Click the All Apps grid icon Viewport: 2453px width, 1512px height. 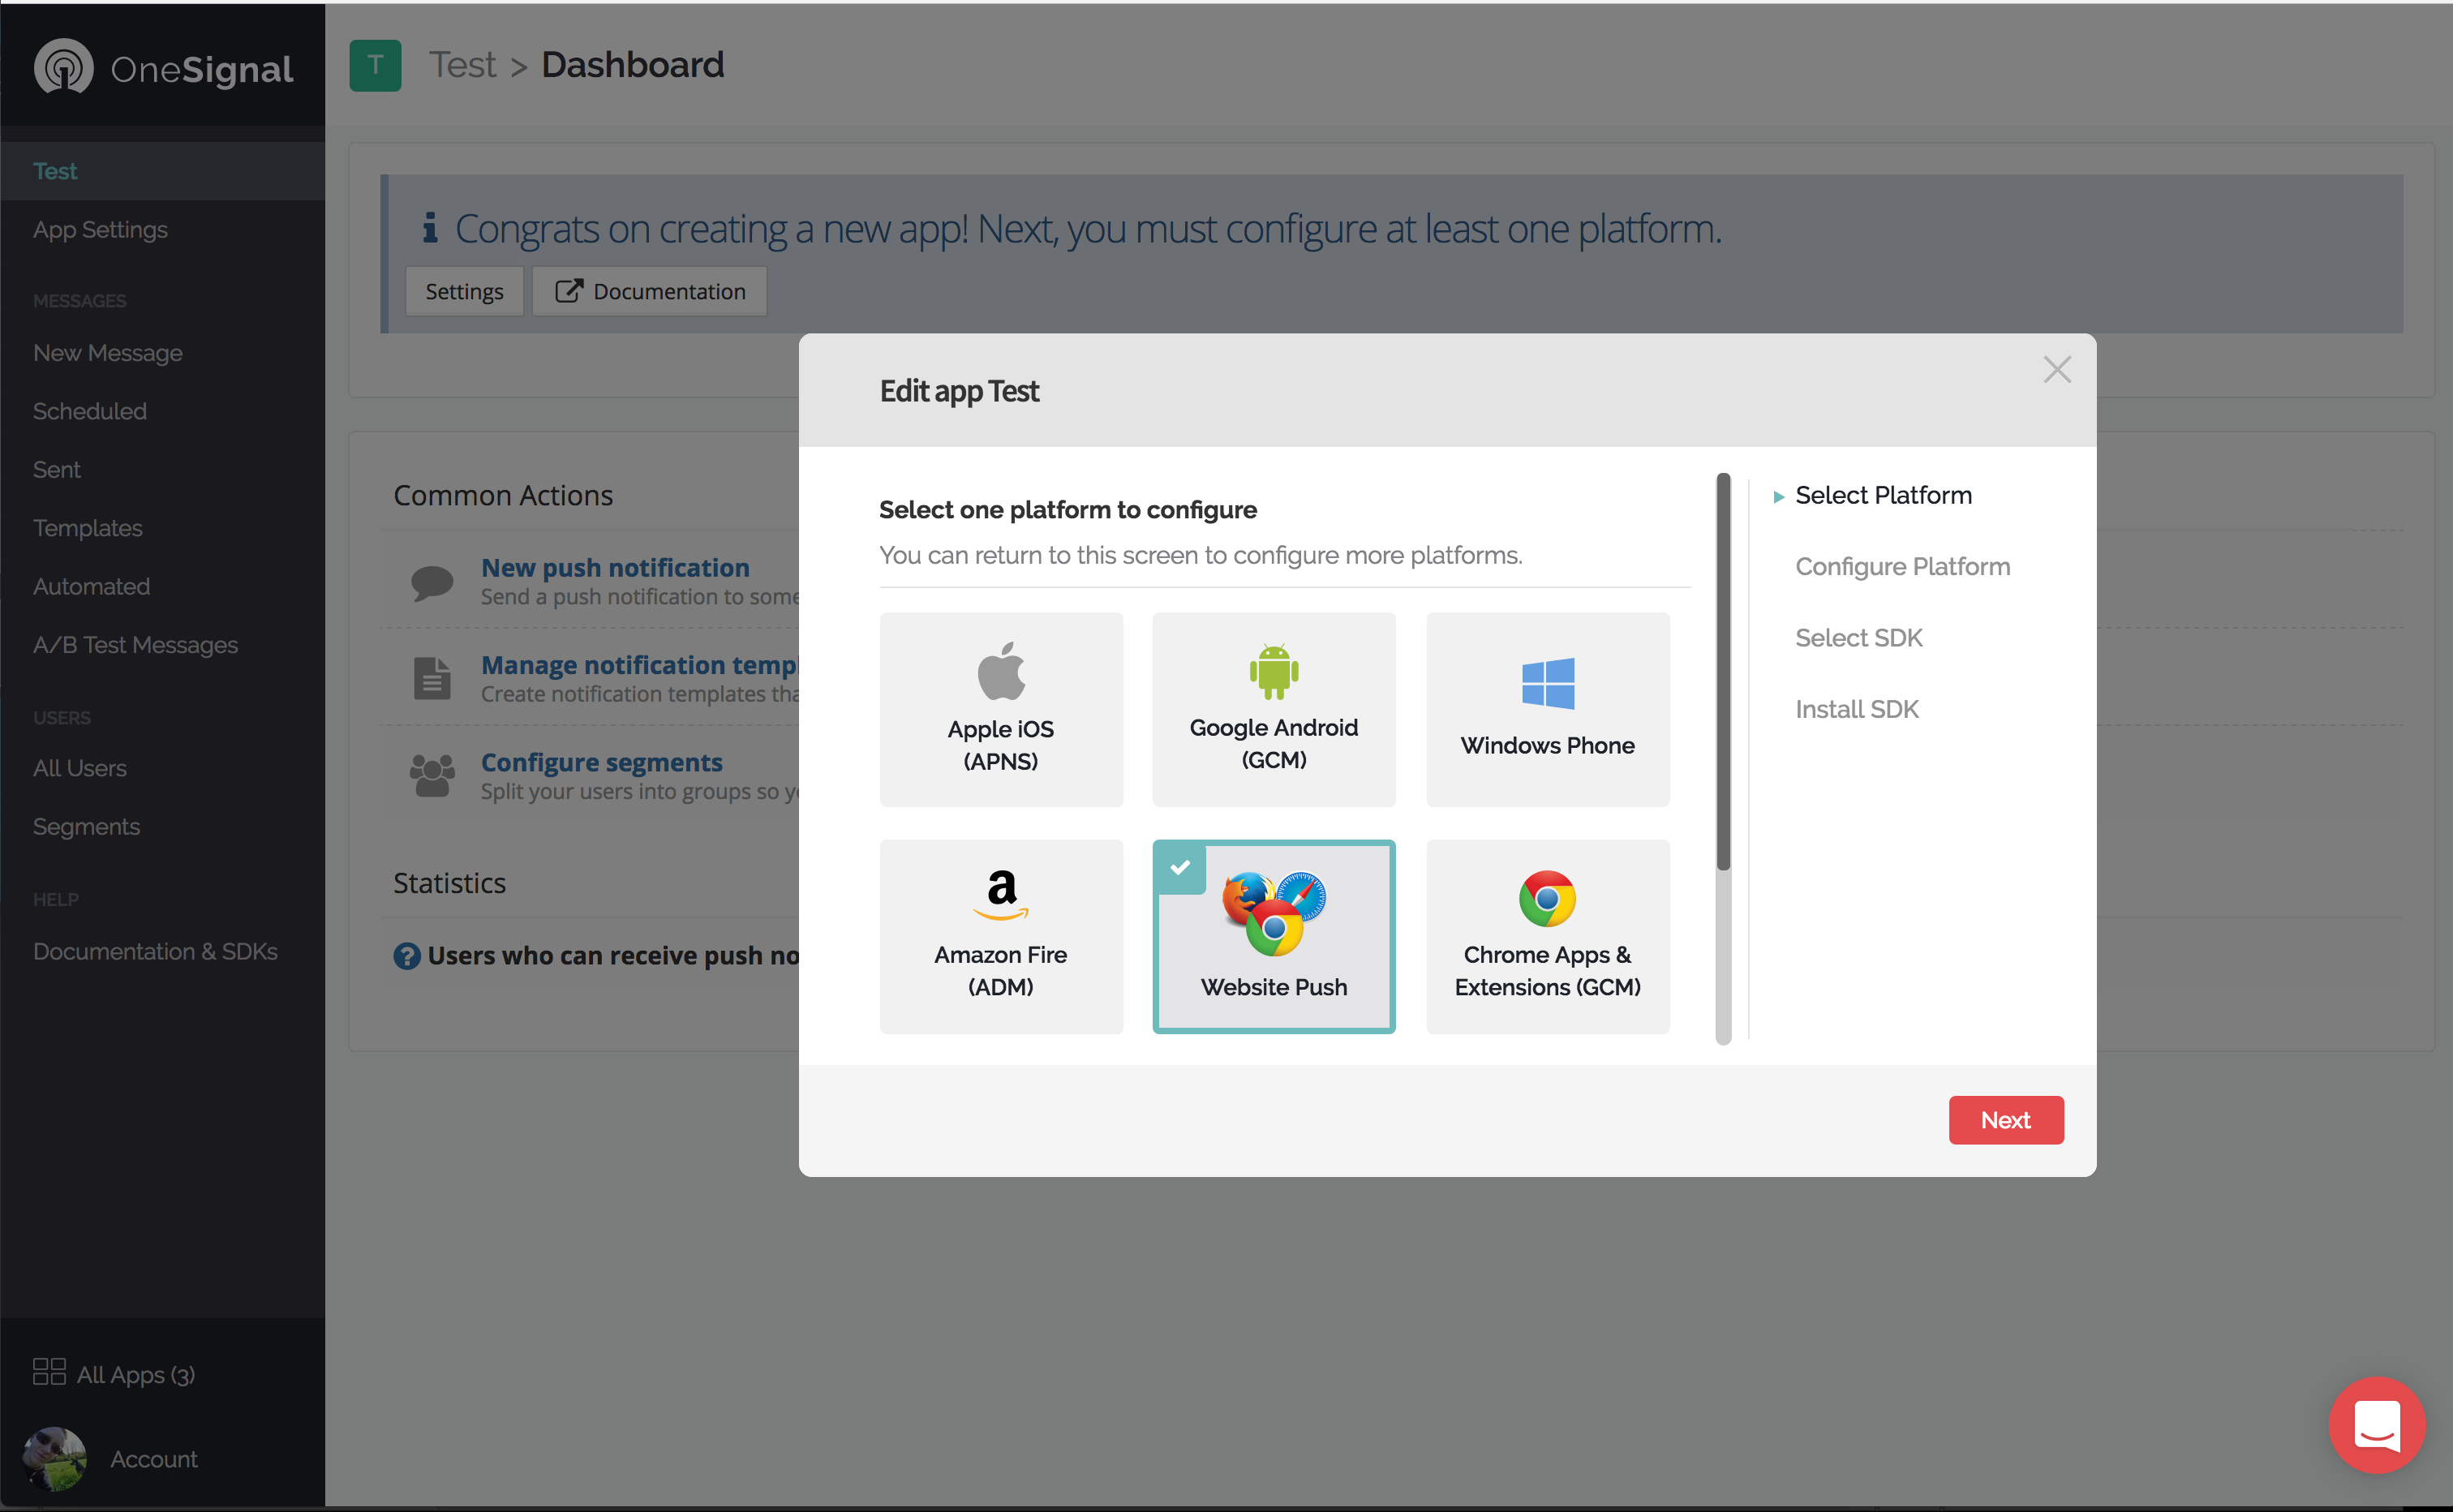49,1372
